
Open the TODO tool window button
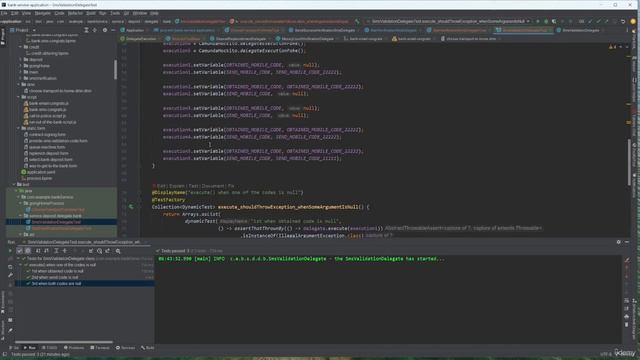tap(50, 348)
